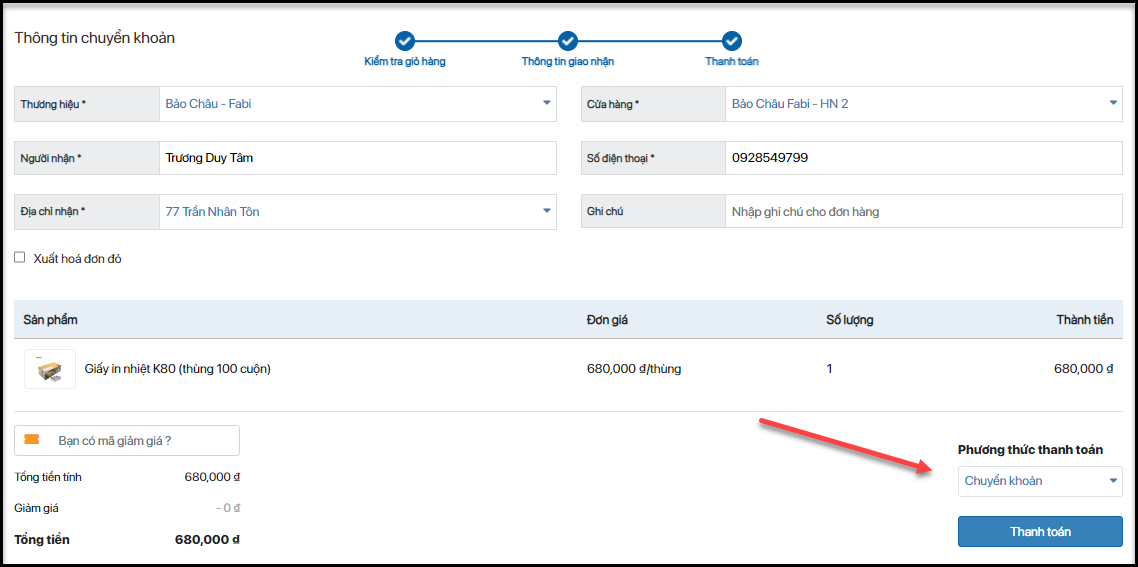Screen dimensions: 1138x567
Task: Click the Kiểm tra giỏ hàng step checkmark
Action: click(x=404, y=41)
